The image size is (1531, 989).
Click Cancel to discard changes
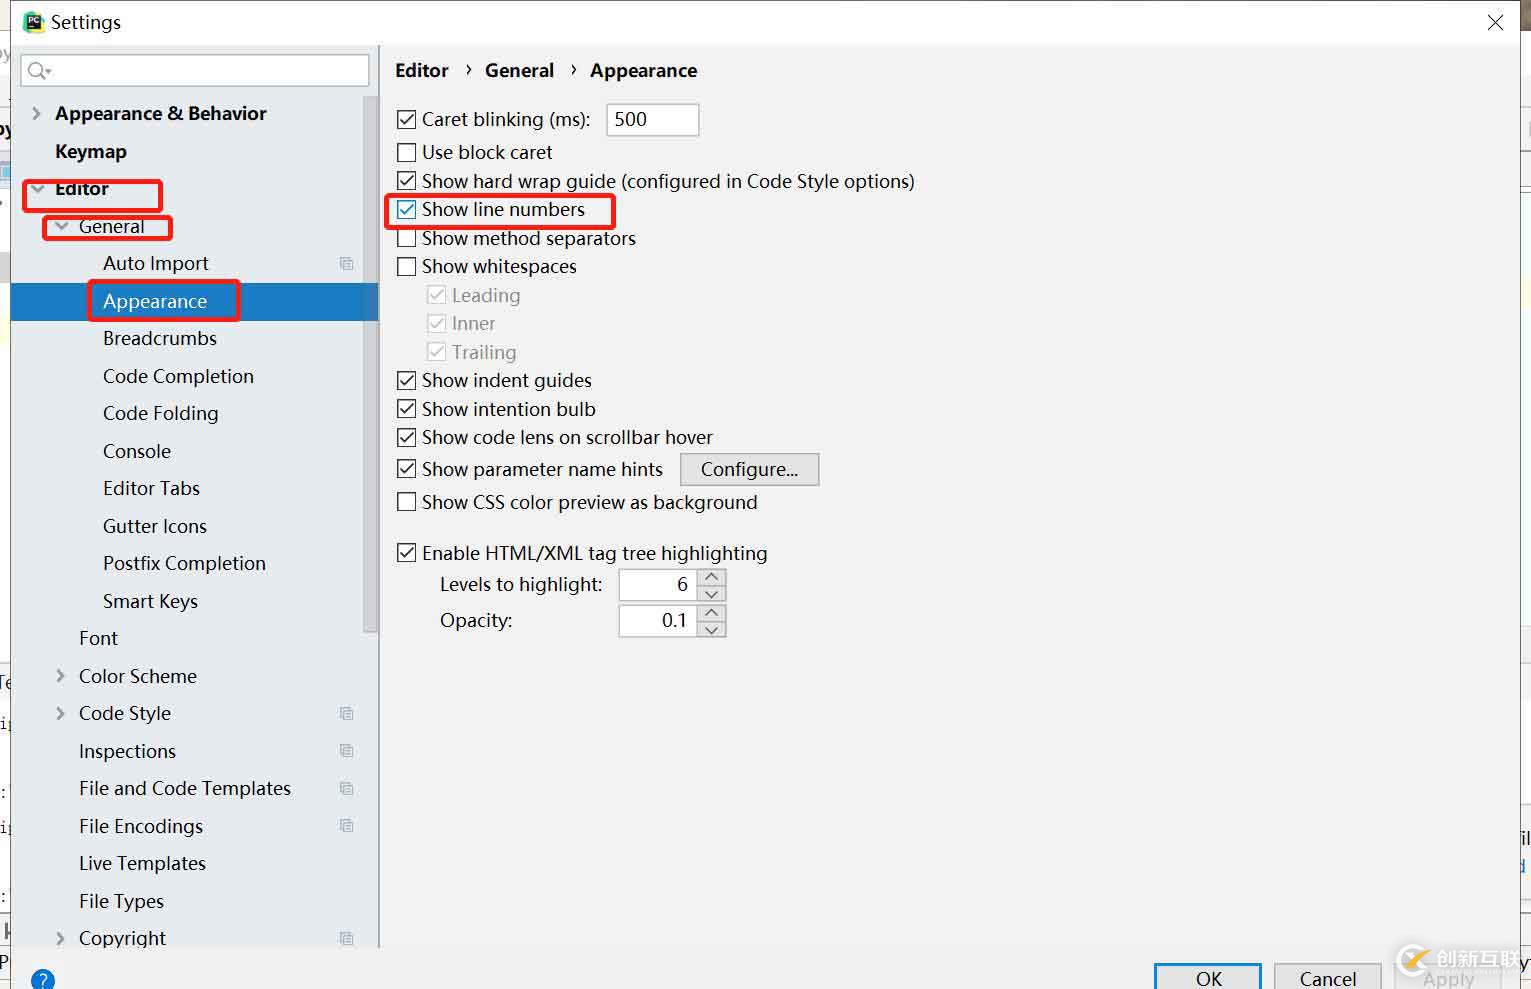coord(1327,977)
